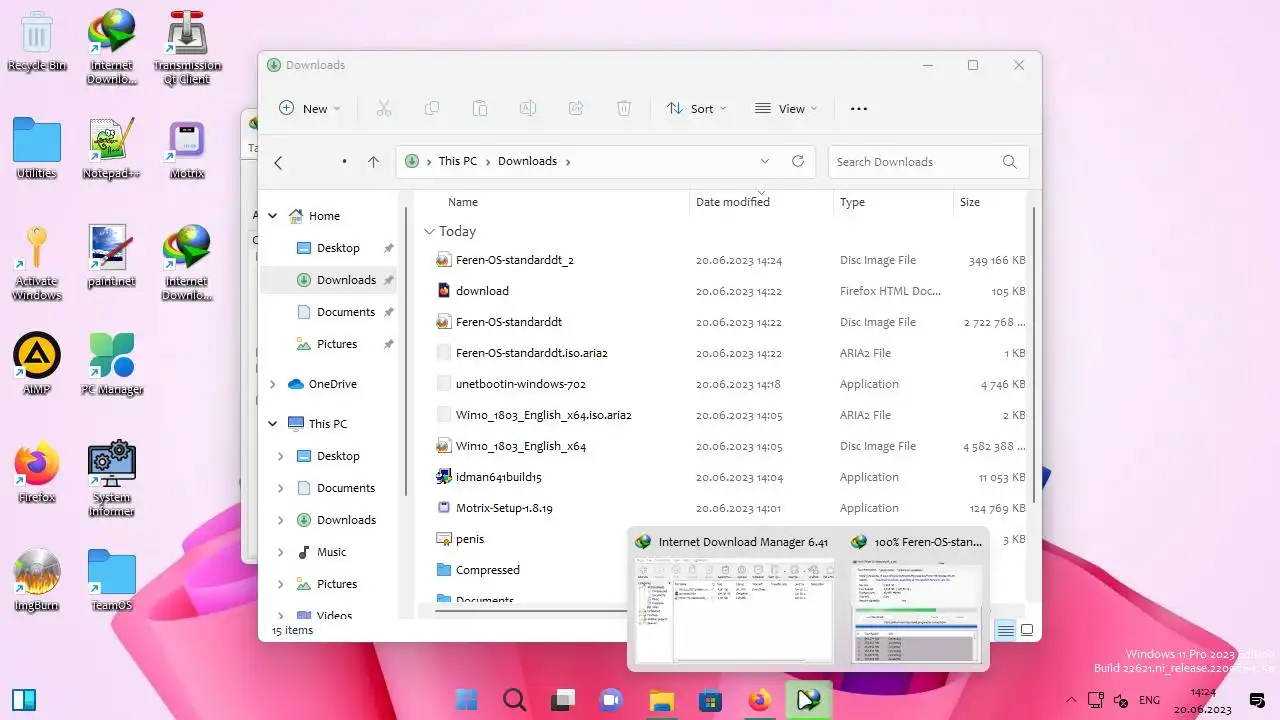Switch to large thumbnails view toggle
The width and height of the screenshot is (1280, 720).
click(1027, 630)
